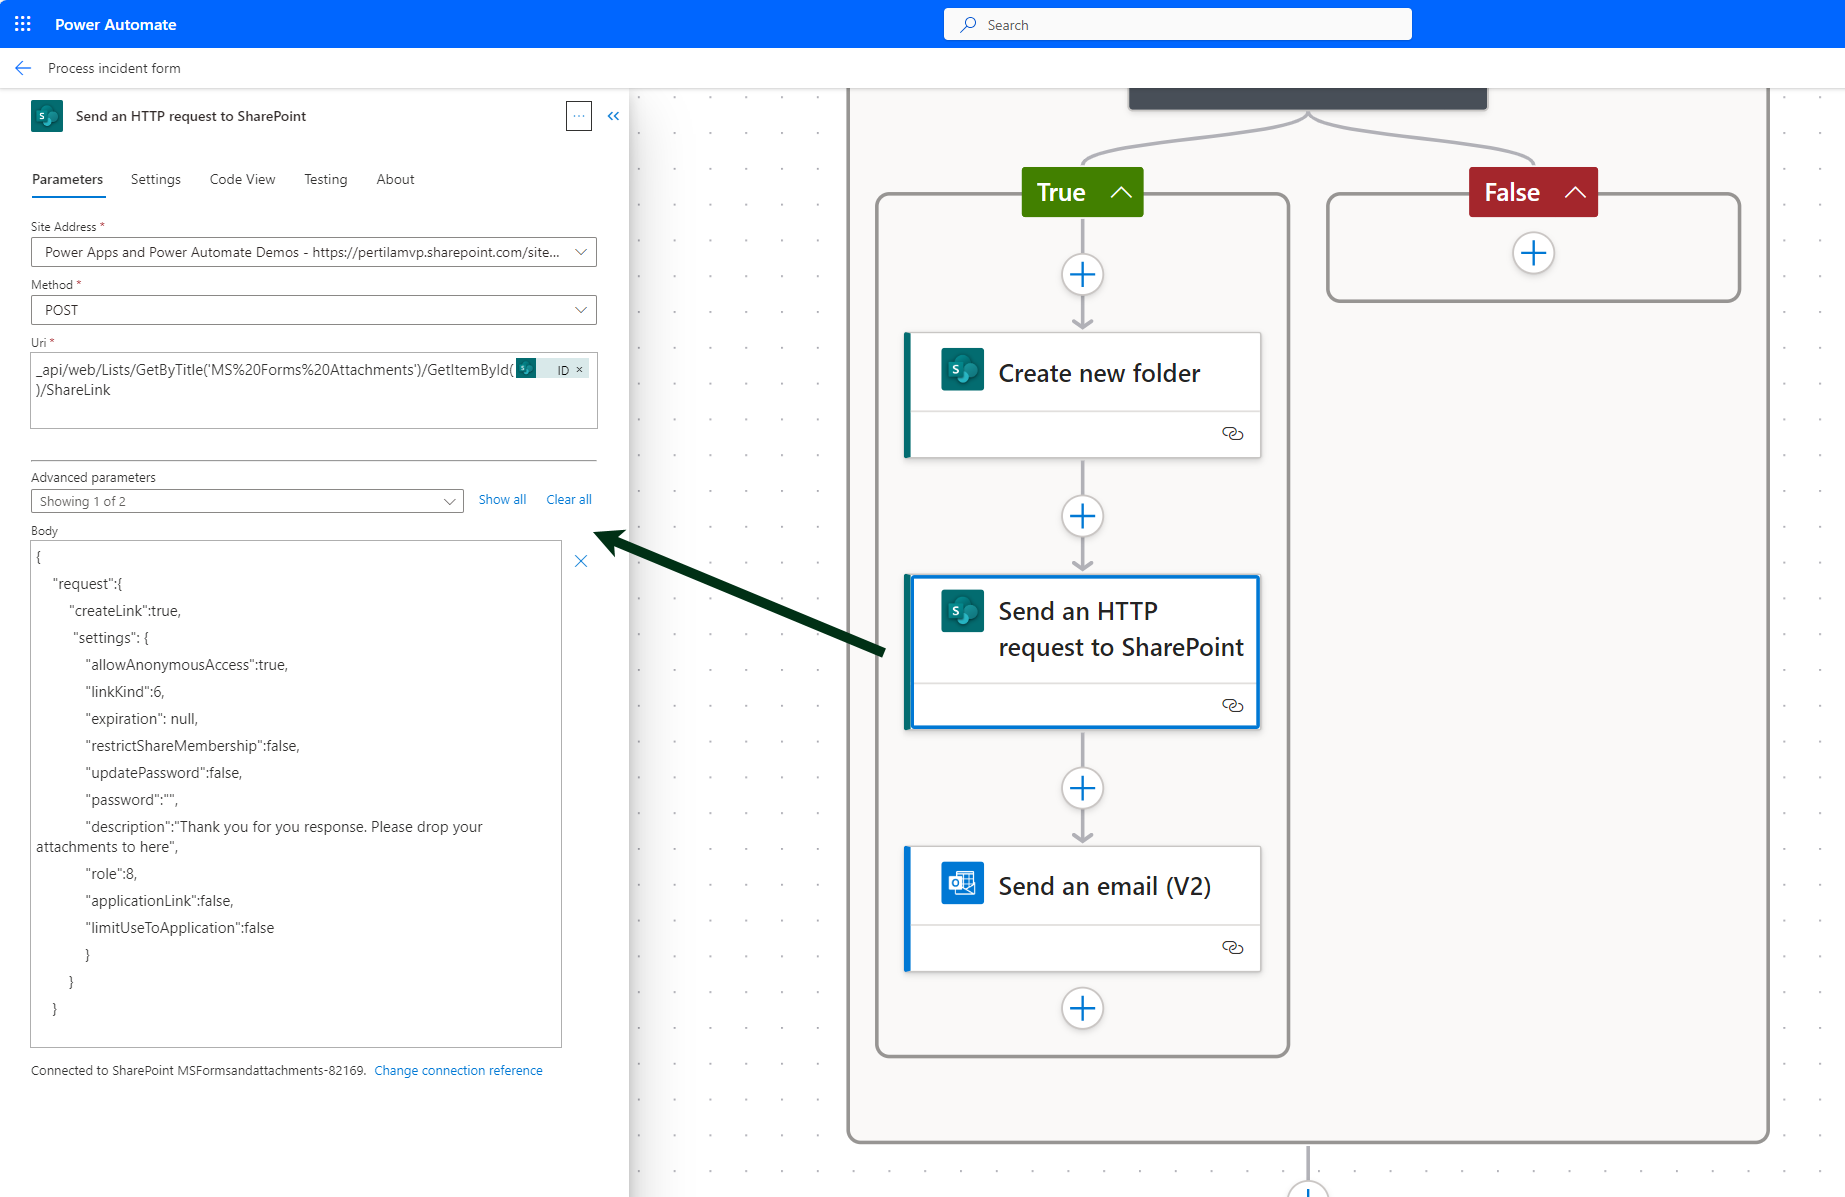Open the Settings tab
The image size is (1845, 1197).
[x=156, y=179]
